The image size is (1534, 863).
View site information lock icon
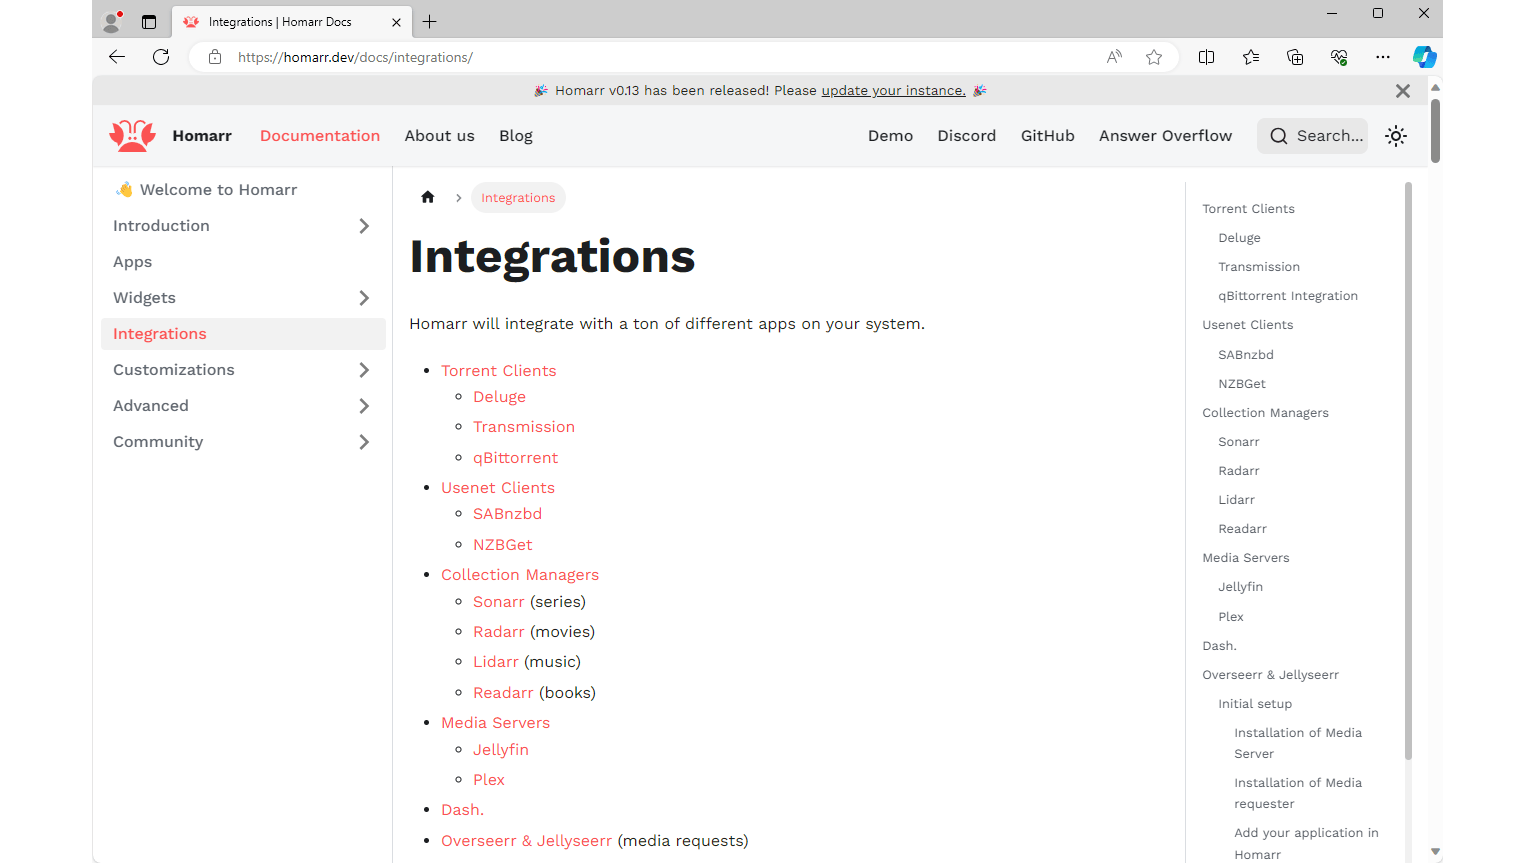[215, 57]
